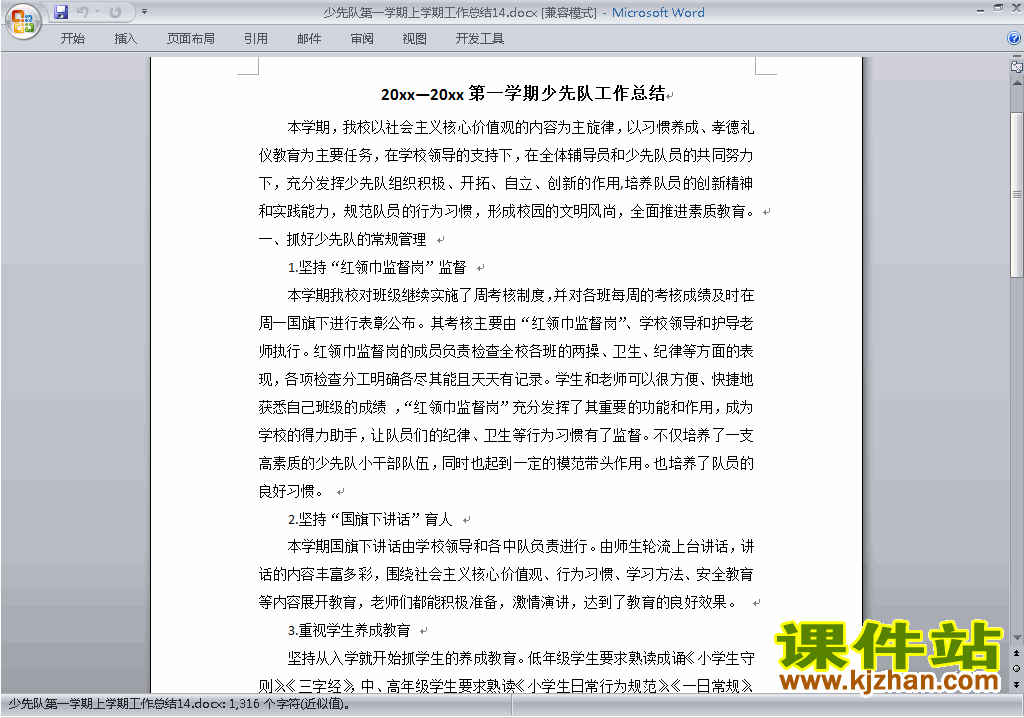The width and height of the screenshot is (1024, 718).
Task: Click the line starting "本学期国旗下讲话由学校领导"
Action: point(520,546)
